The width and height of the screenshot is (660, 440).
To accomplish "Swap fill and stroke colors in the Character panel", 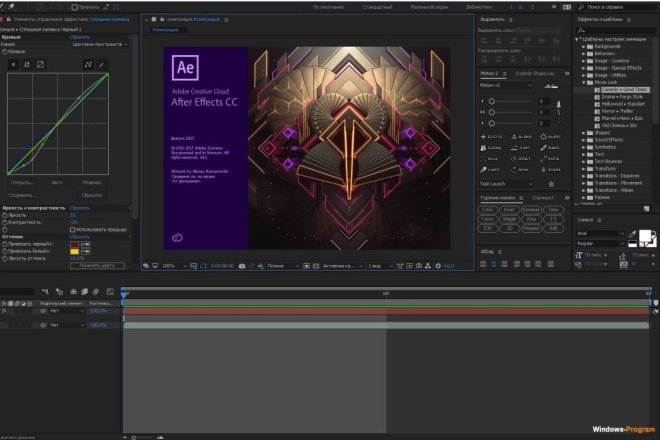I will click(652, 232).
